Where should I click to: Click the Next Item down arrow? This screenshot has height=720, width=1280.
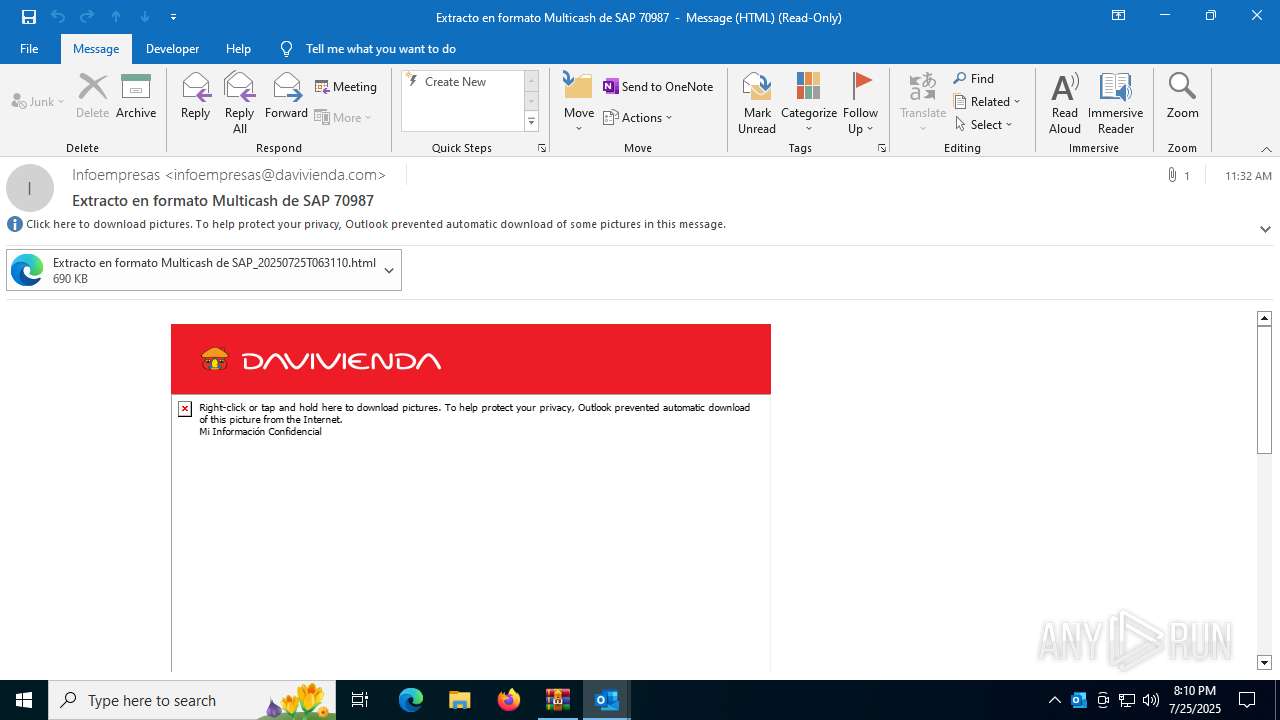click(145, 17)
